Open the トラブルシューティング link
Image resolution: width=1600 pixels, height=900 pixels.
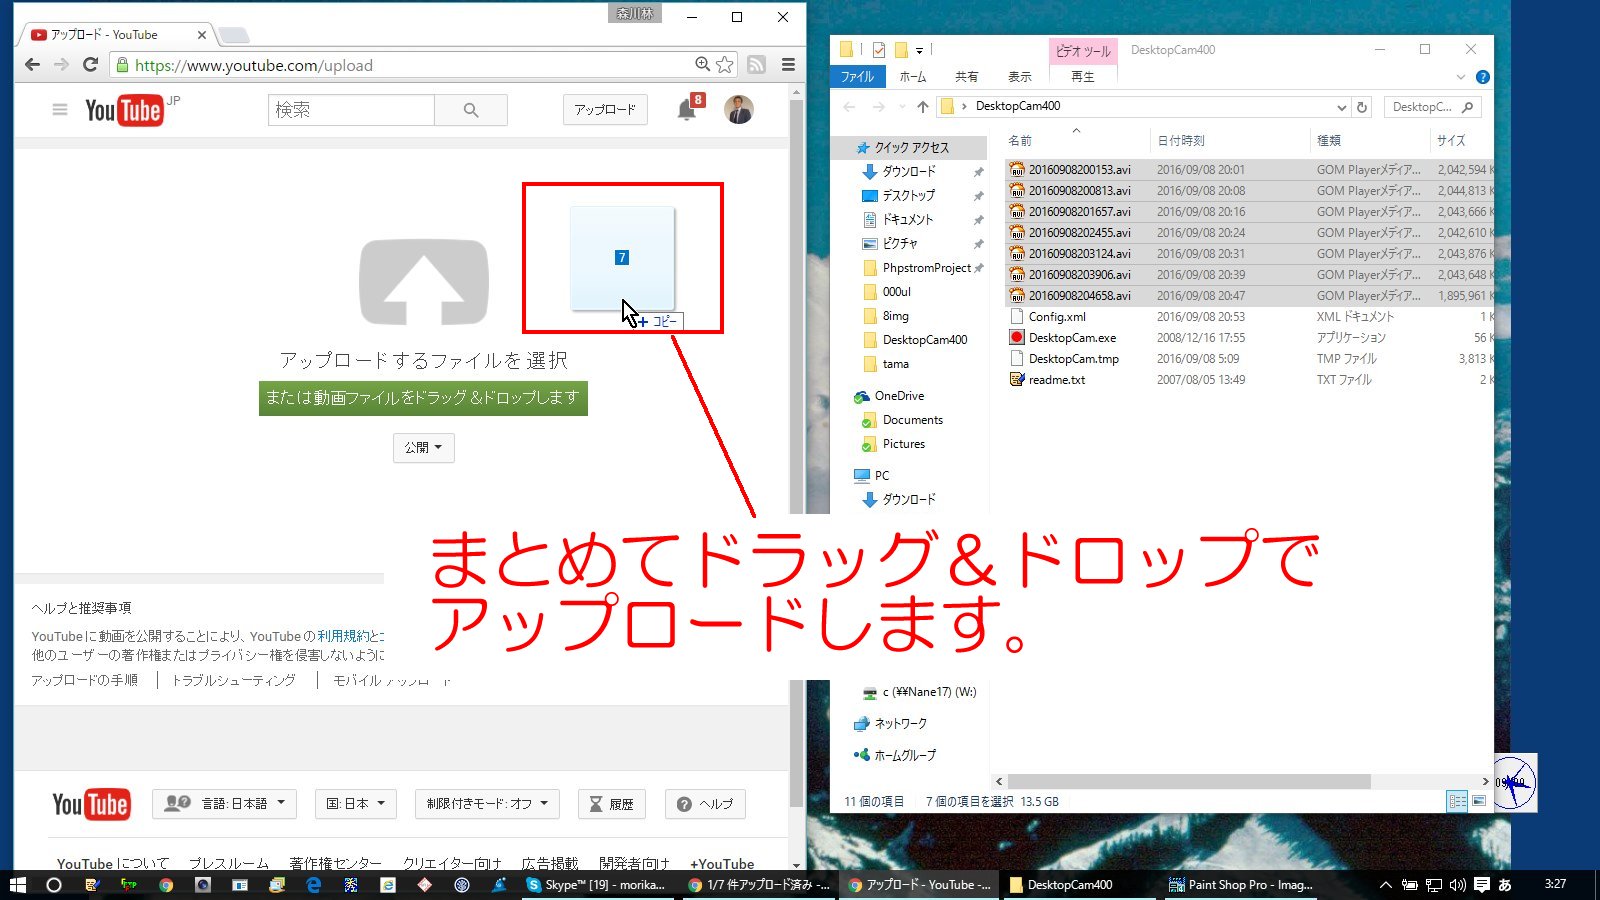tap(234, 680)
